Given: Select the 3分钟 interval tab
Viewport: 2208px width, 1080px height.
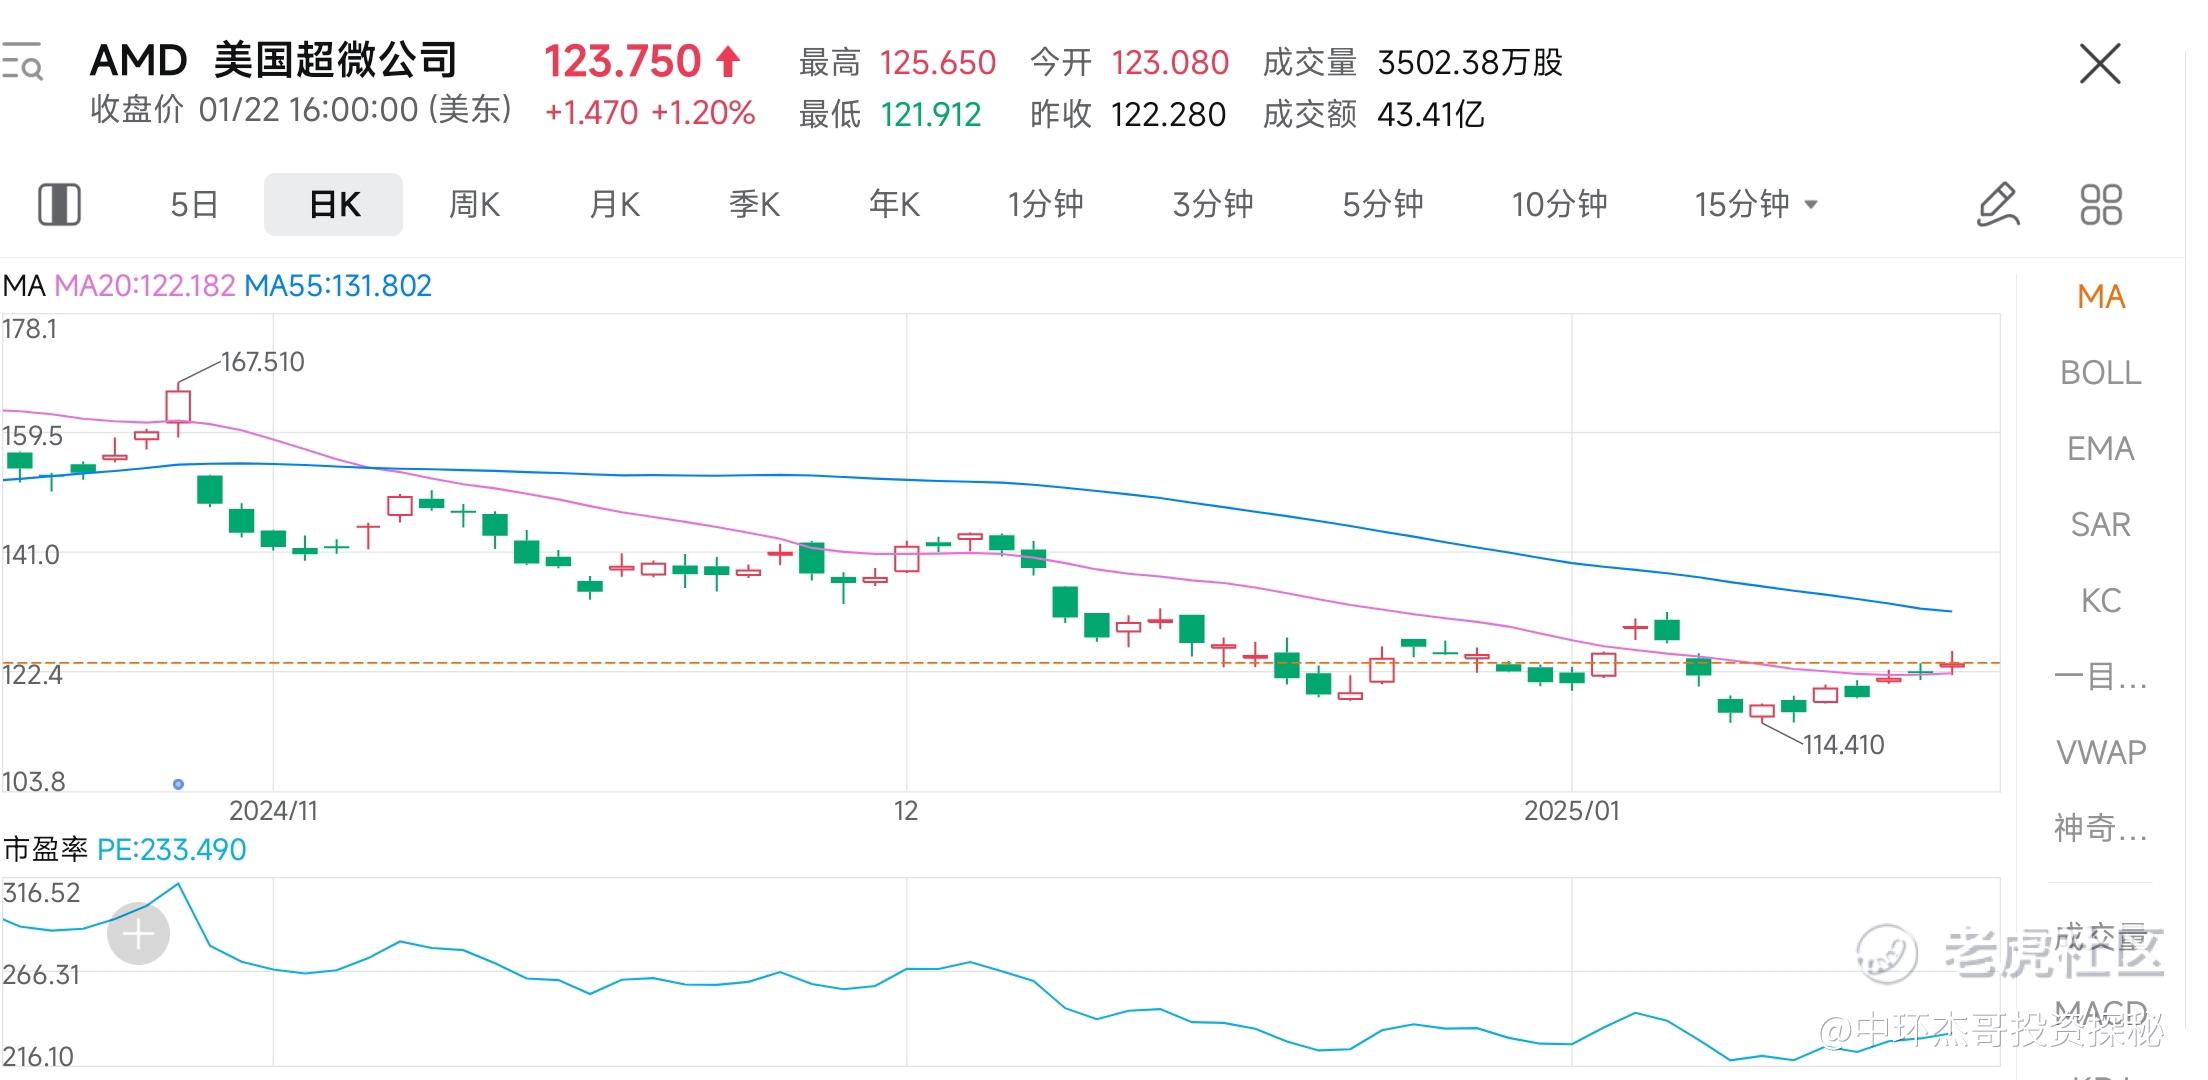Looking at the screenshot, I should (x=1213, y=204).
